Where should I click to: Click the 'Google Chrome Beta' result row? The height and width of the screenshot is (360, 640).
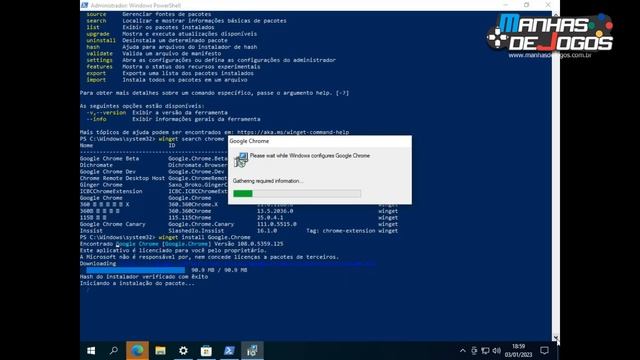[153, 158]
